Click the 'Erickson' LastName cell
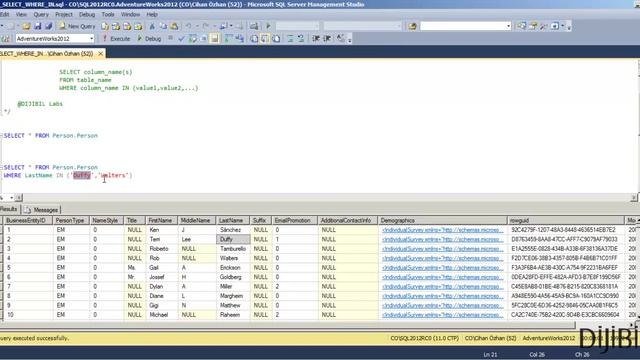The width and height of the screenshot is (640, 360). pos(233,267)
